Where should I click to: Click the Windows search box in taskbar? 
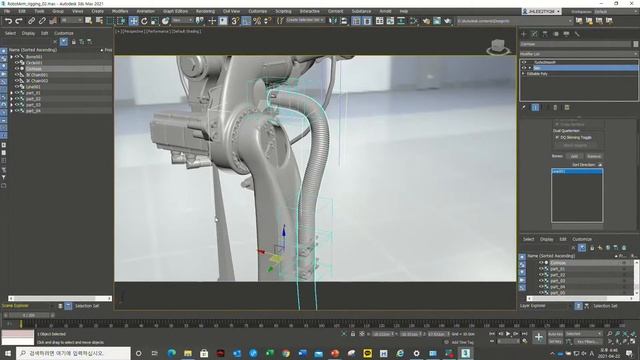click(73, 353)
